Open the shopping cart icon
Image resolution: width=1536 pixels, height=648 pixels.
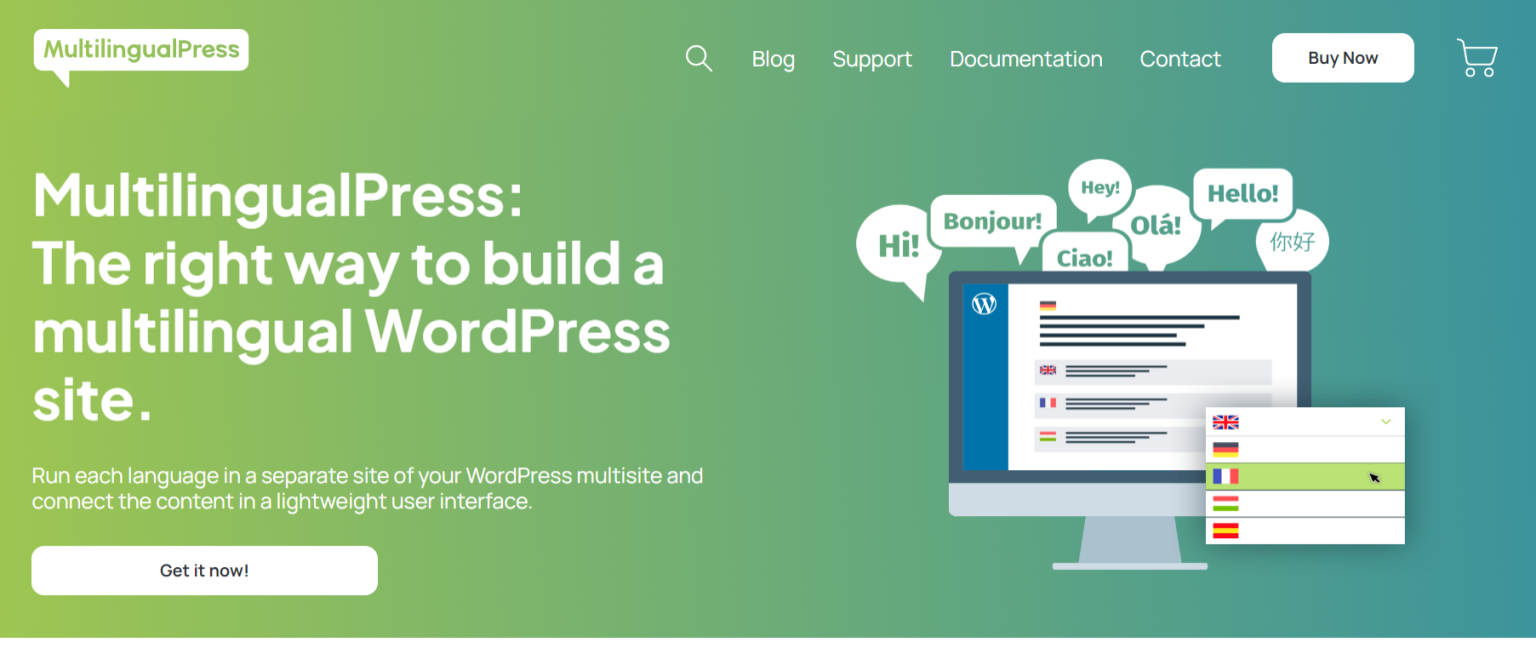(1477, 57)
